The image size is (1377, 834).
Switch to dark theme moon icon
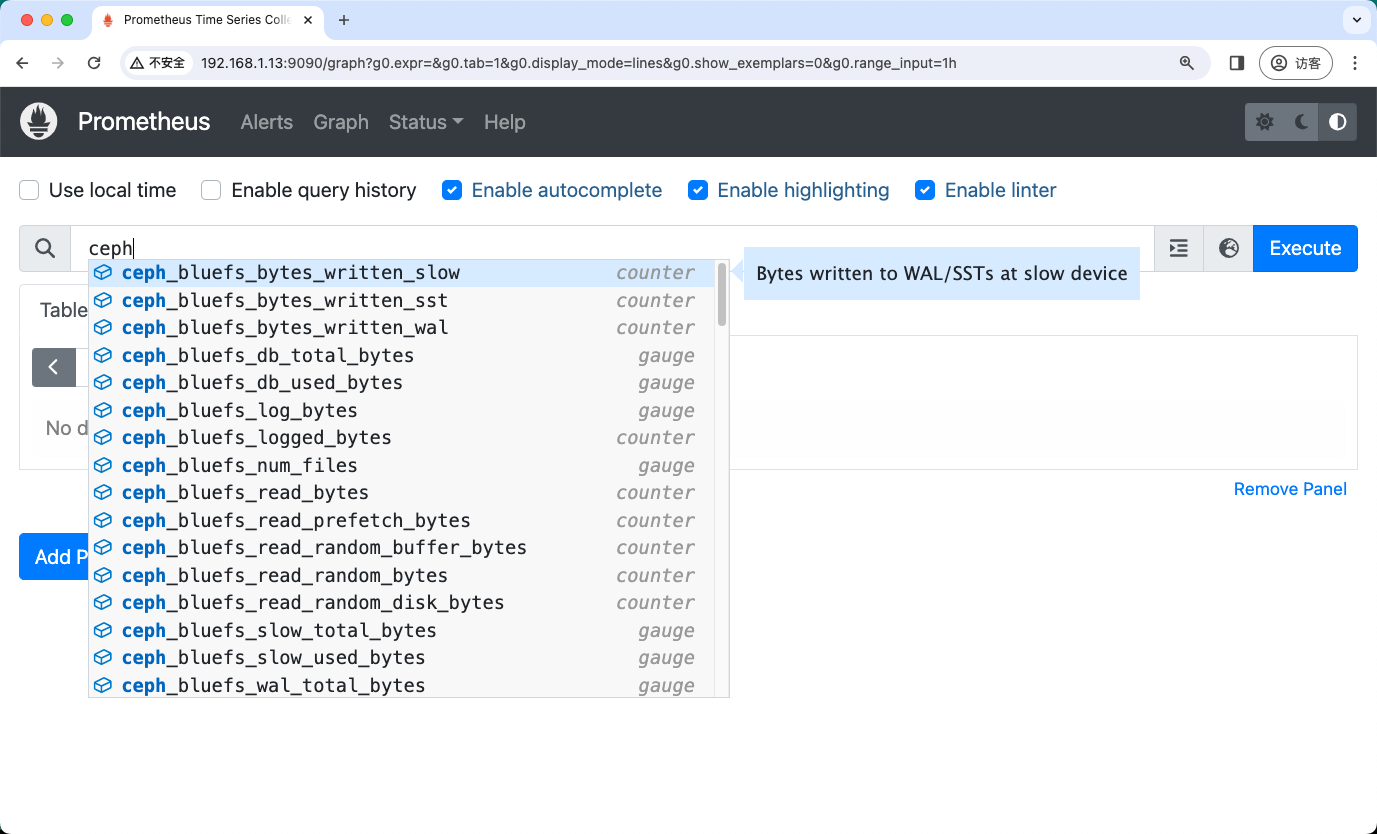pyautogui.click(x=1301, y=122)
